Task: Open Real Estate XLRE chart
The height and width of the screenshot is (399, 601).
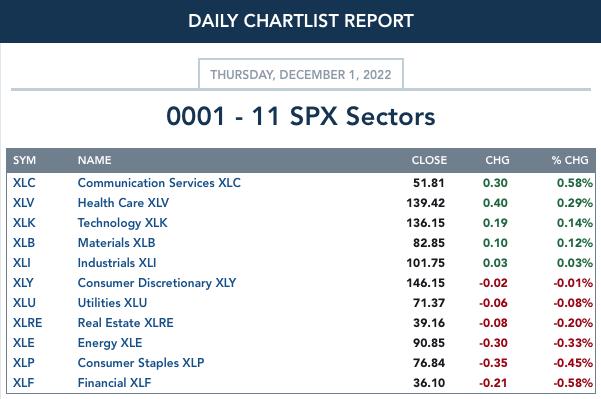Action: (126, 323)
